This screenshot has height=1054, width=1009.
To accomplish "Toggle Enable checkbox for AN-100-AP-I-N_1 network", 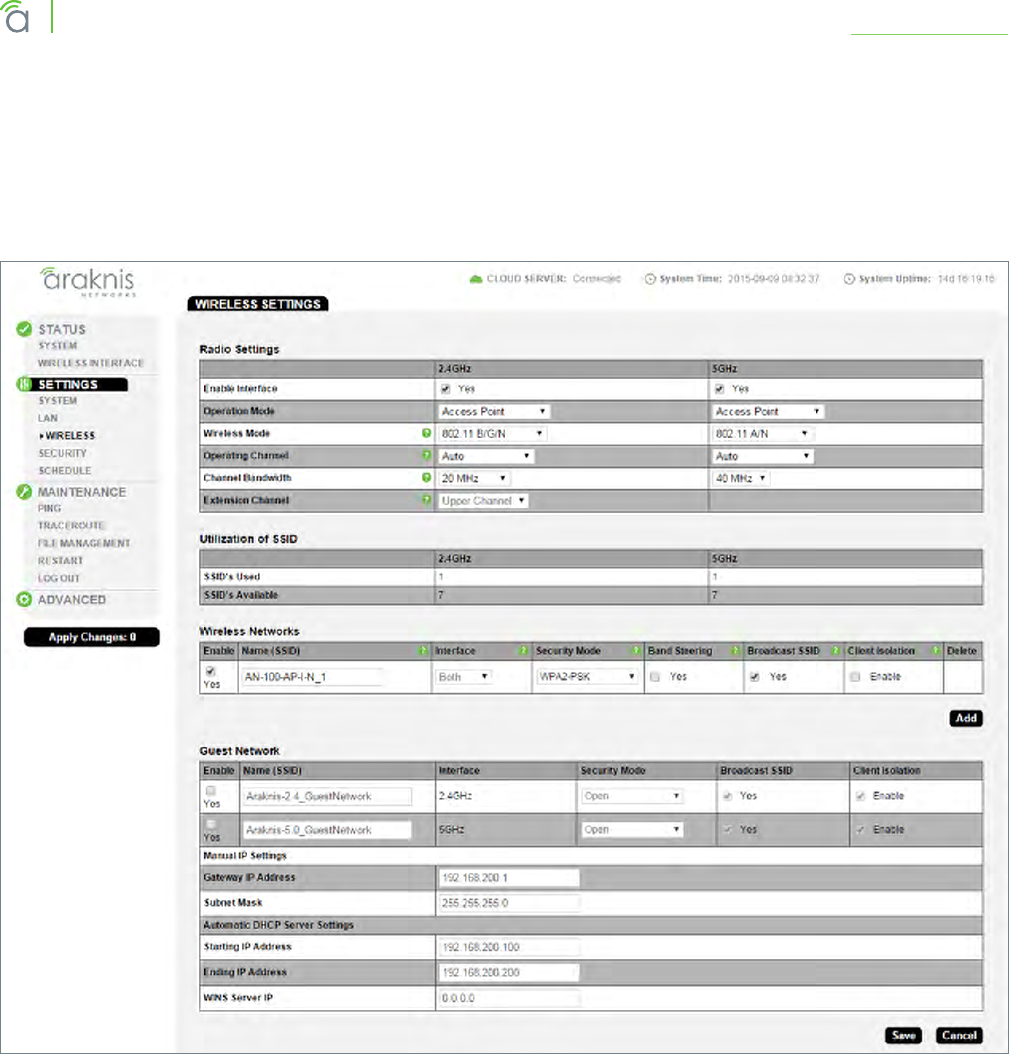I will tap(210, 671).
